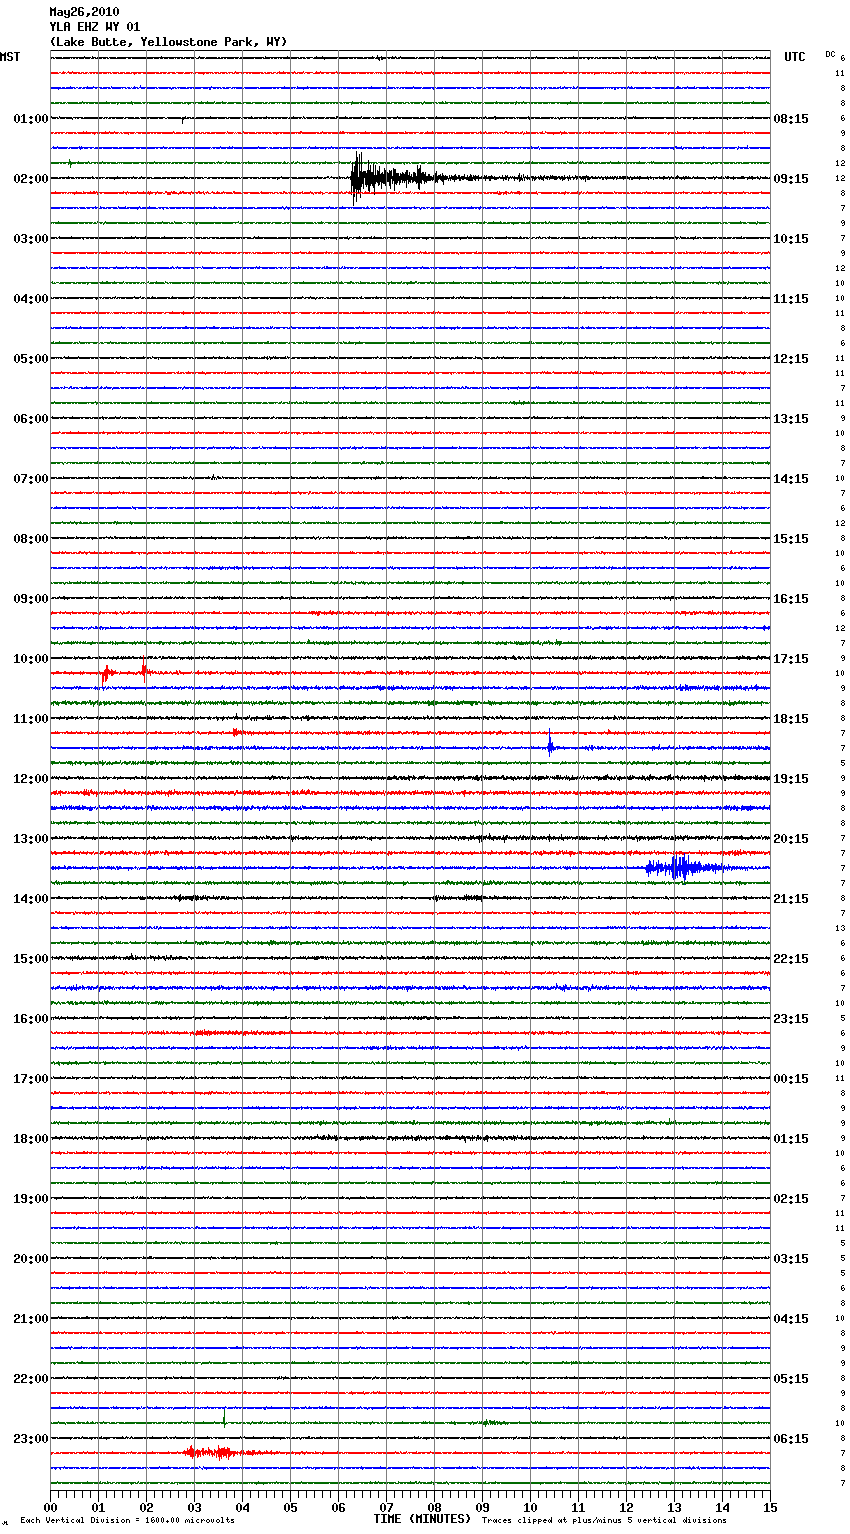Click the 23:15 UTC time label
The image size is (850, 1534).
pos(791,1019)
